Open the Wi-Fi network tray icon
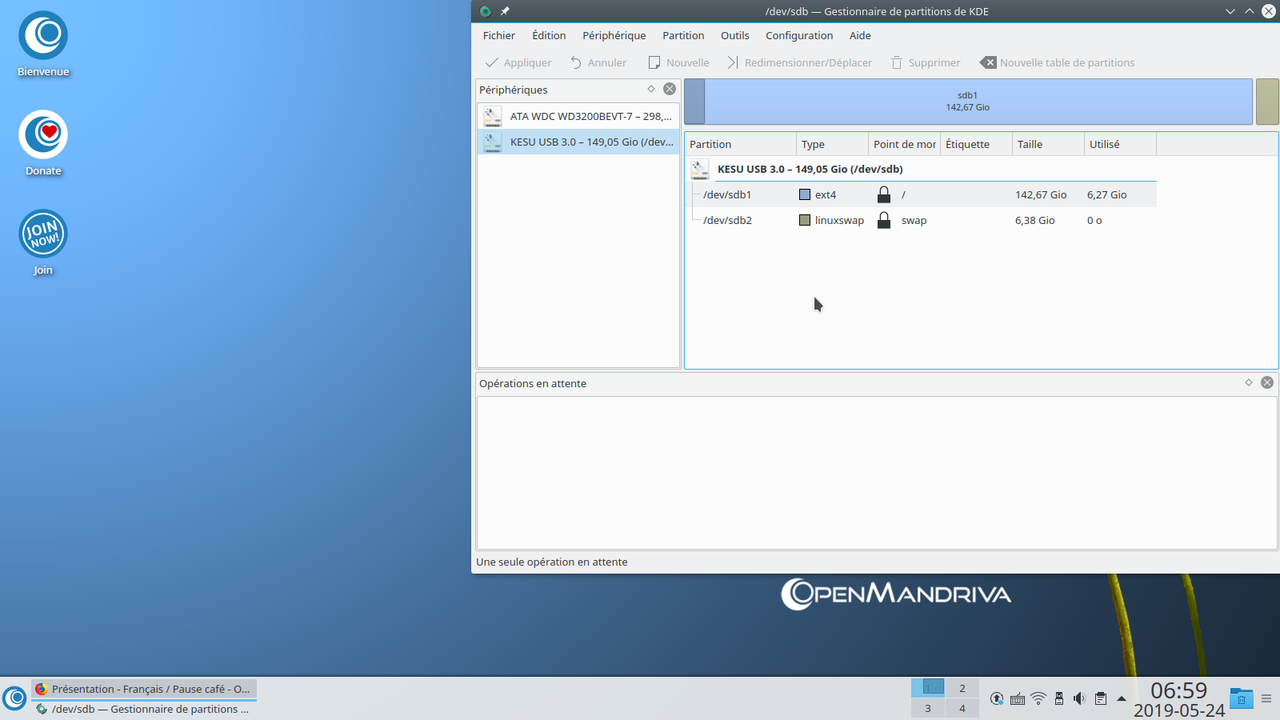Screen dimensions: 1280x720 point(1039,698)
